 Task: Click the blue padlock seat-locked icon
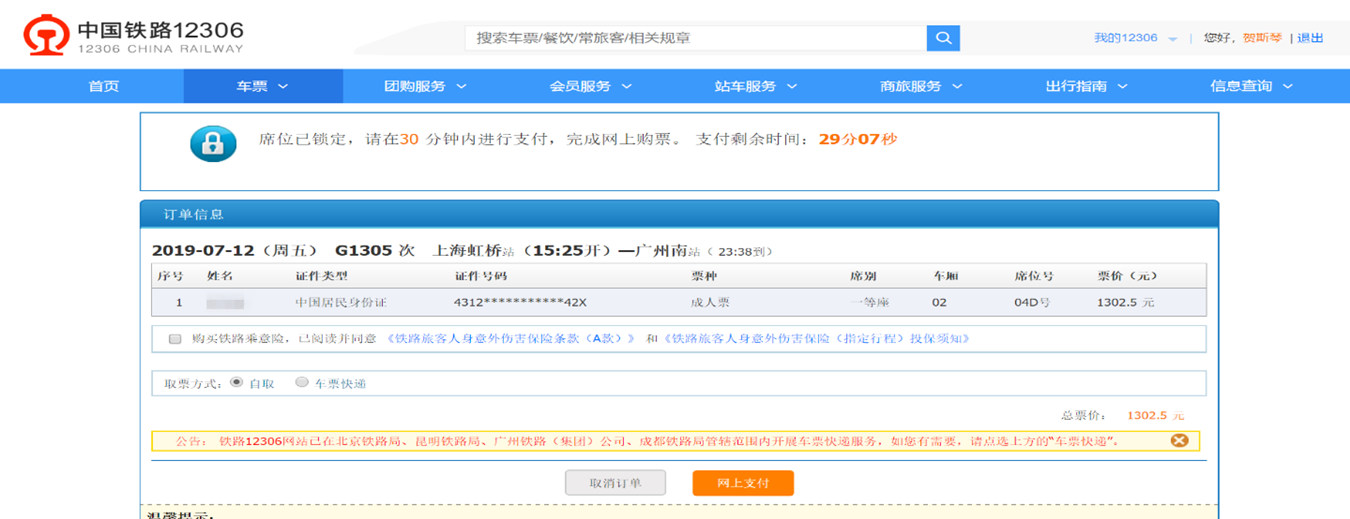click(x=213, y=144)
